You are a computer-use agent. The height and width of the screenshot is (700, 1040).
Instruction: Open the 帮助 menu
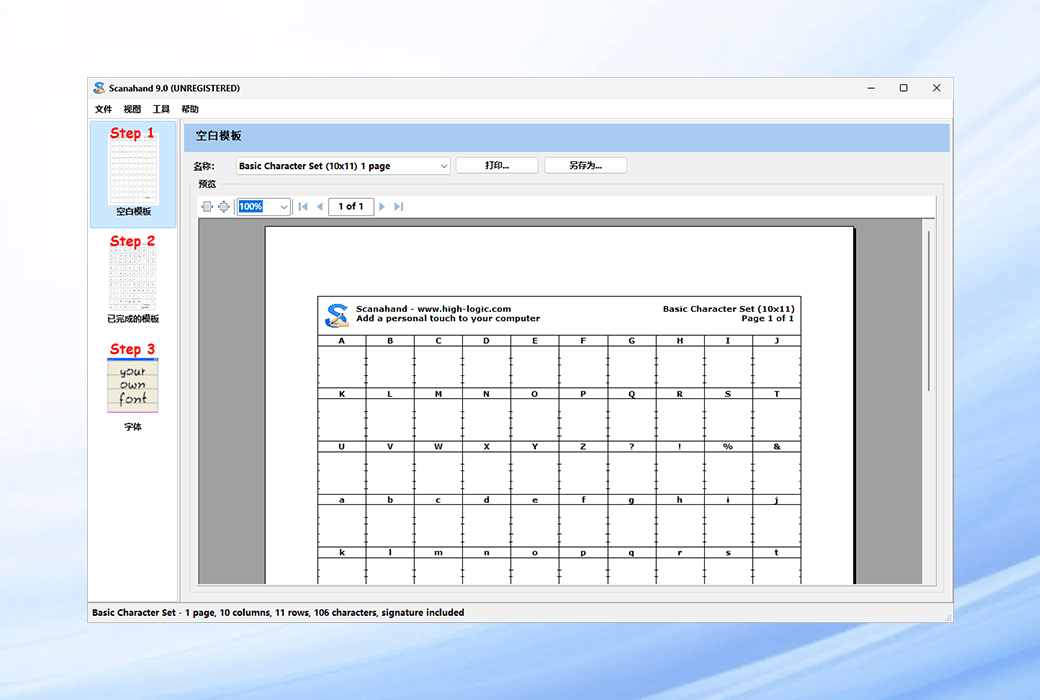(x=190, y=109)
